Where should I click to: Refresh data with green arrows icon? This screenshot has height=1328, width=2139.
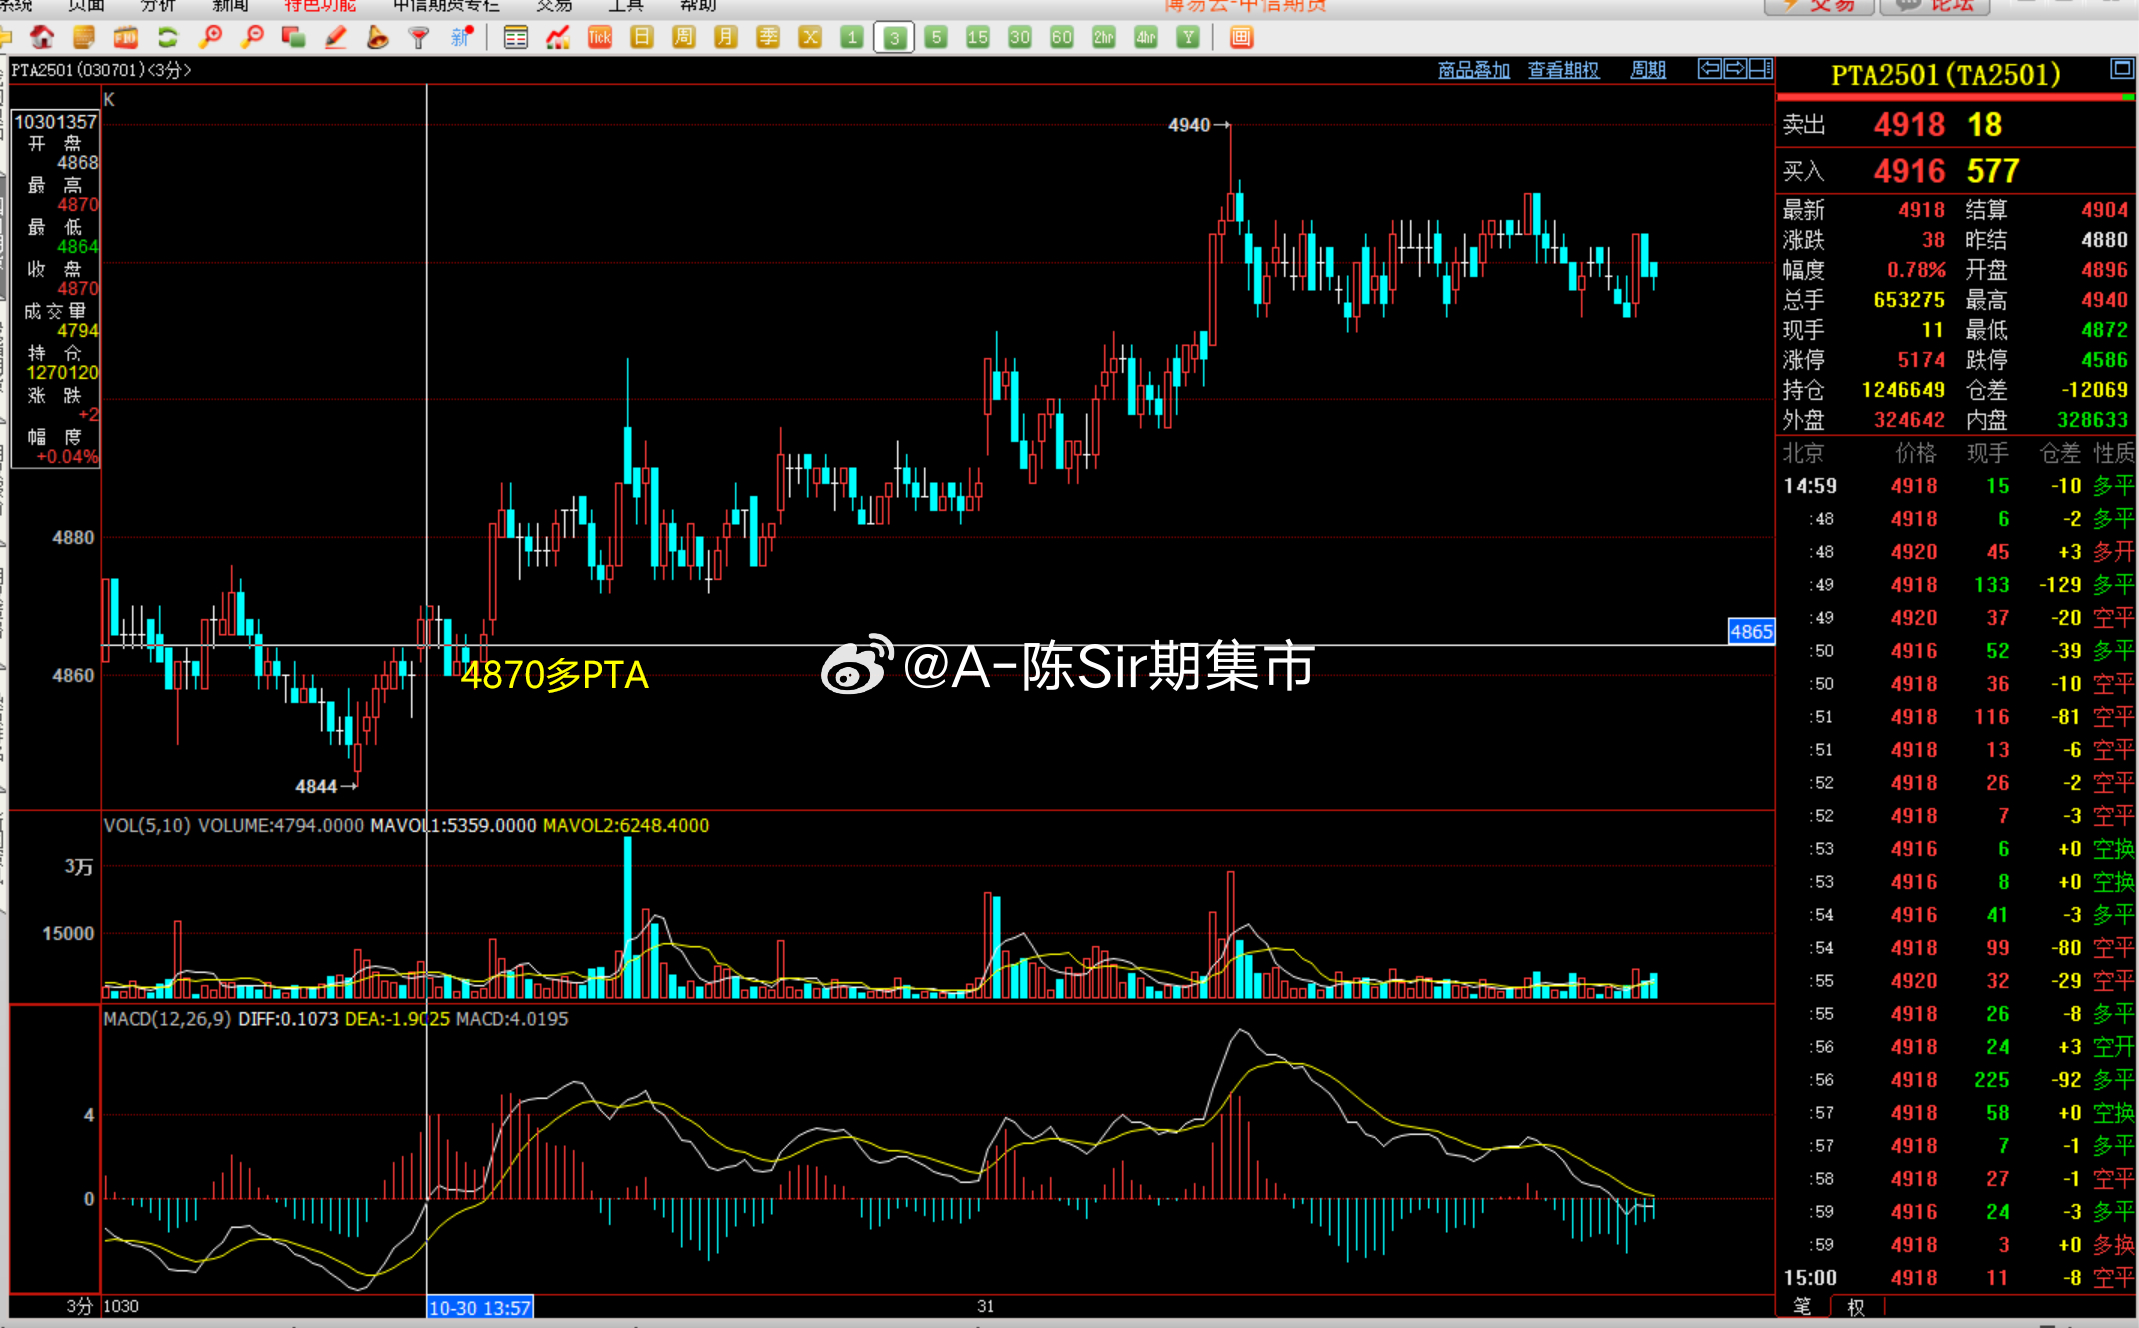coord(168,38)
